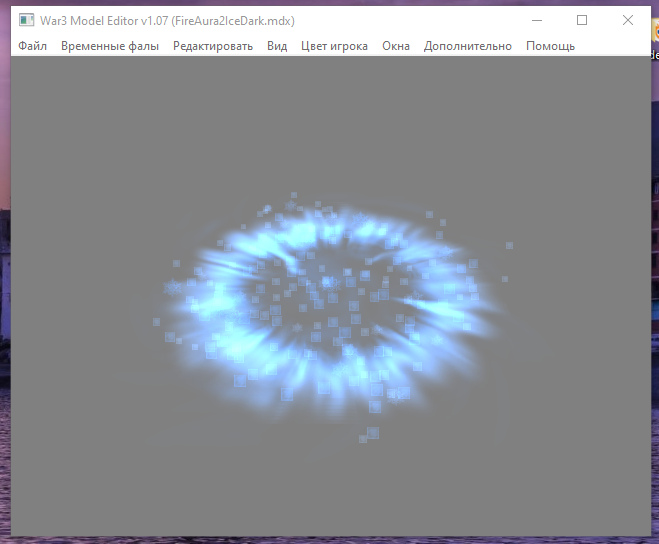Open the Временные фалы menu
Viewport: 659px width, 544px height.
(110, 46)
